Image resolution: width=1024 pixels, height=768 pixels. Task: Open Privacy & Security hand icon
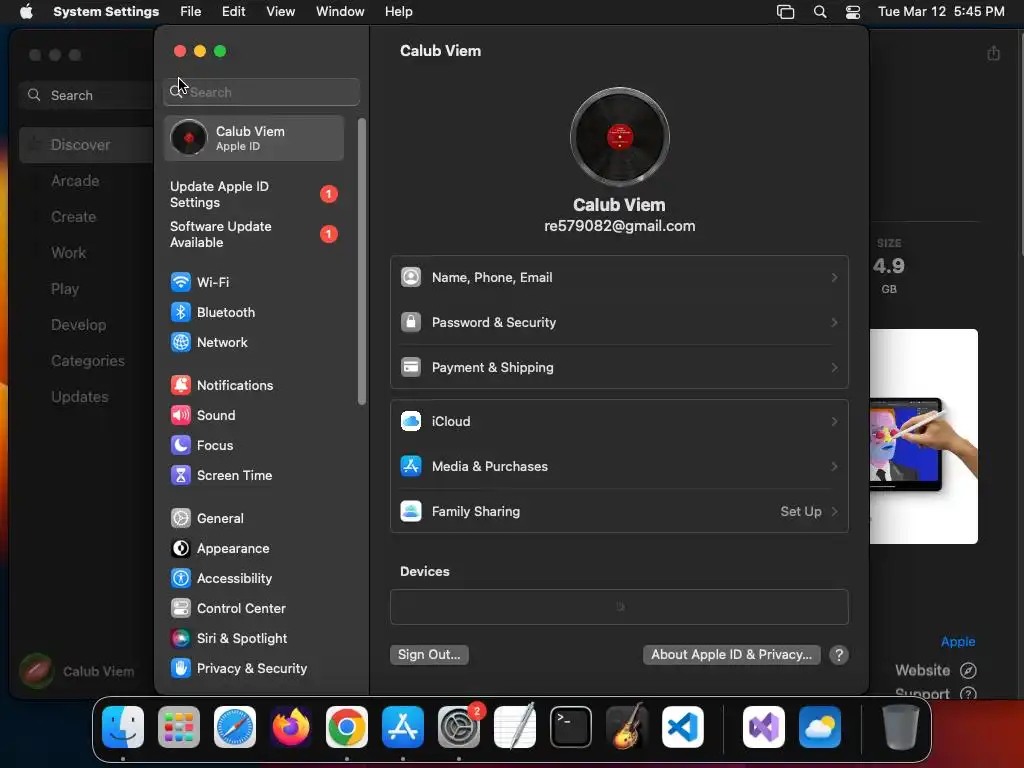click(180, 669)
